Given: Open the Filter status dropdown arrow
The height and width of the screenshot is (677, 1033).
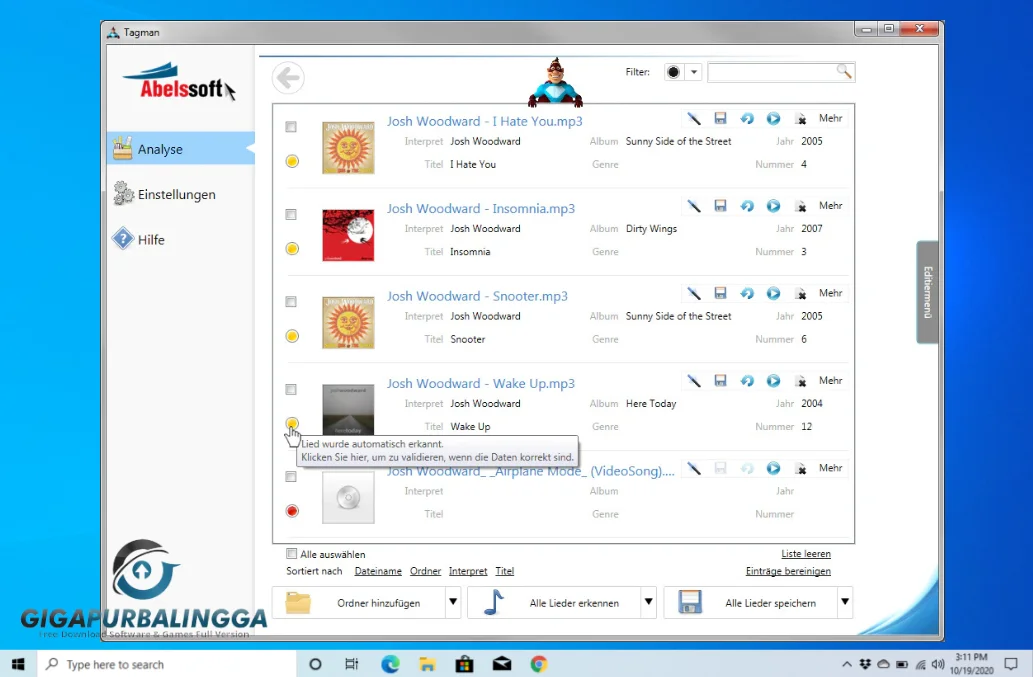Looking at the screenshot, I should pyautogui.click(x=694, y=72).
